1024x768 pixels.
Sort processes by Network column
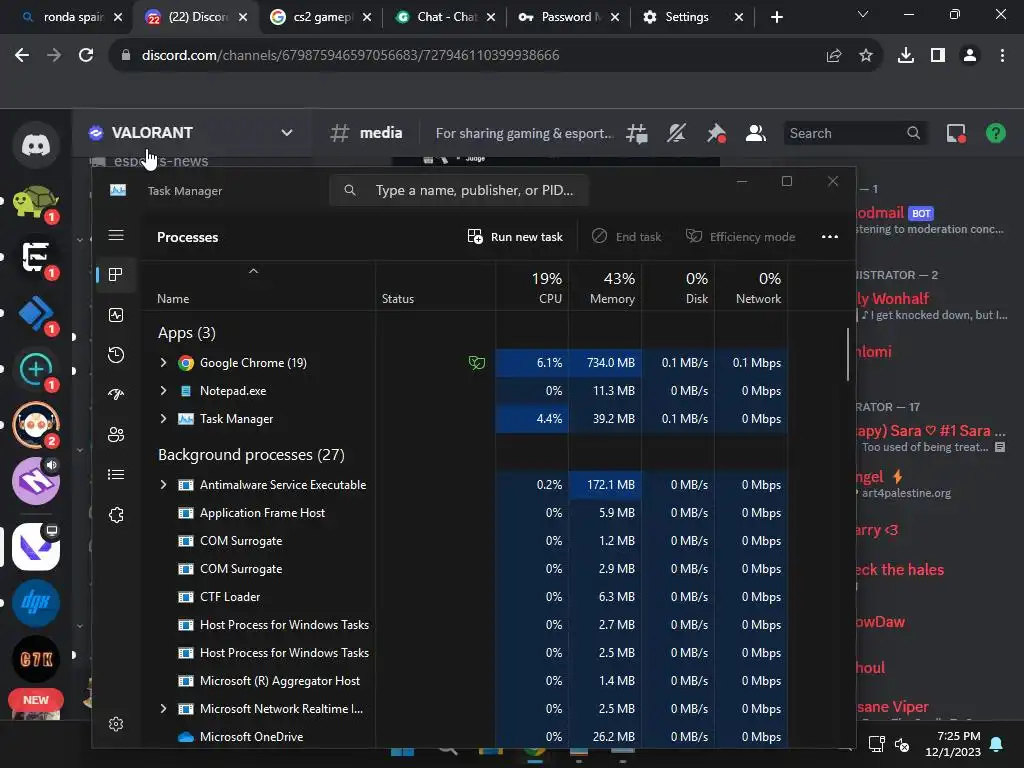point(751,287)
